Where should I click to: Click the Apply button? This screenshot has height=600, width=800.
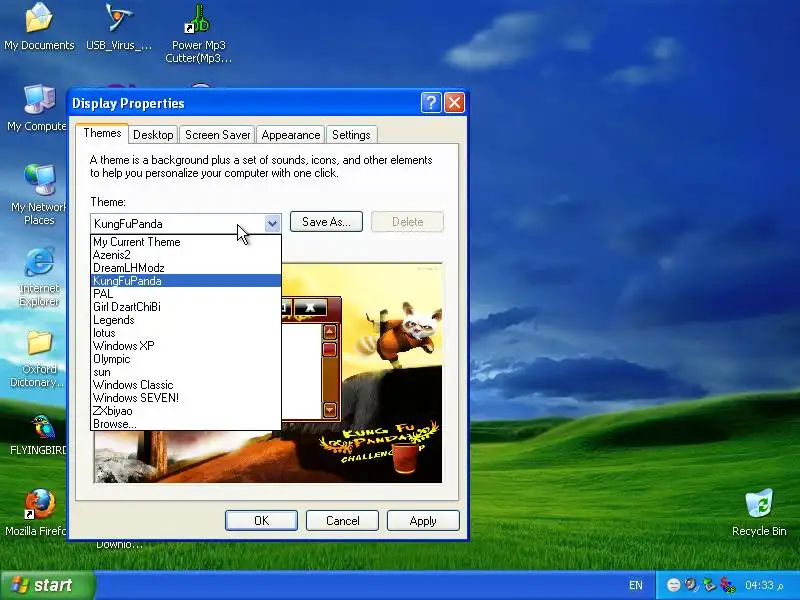[423, 520]
